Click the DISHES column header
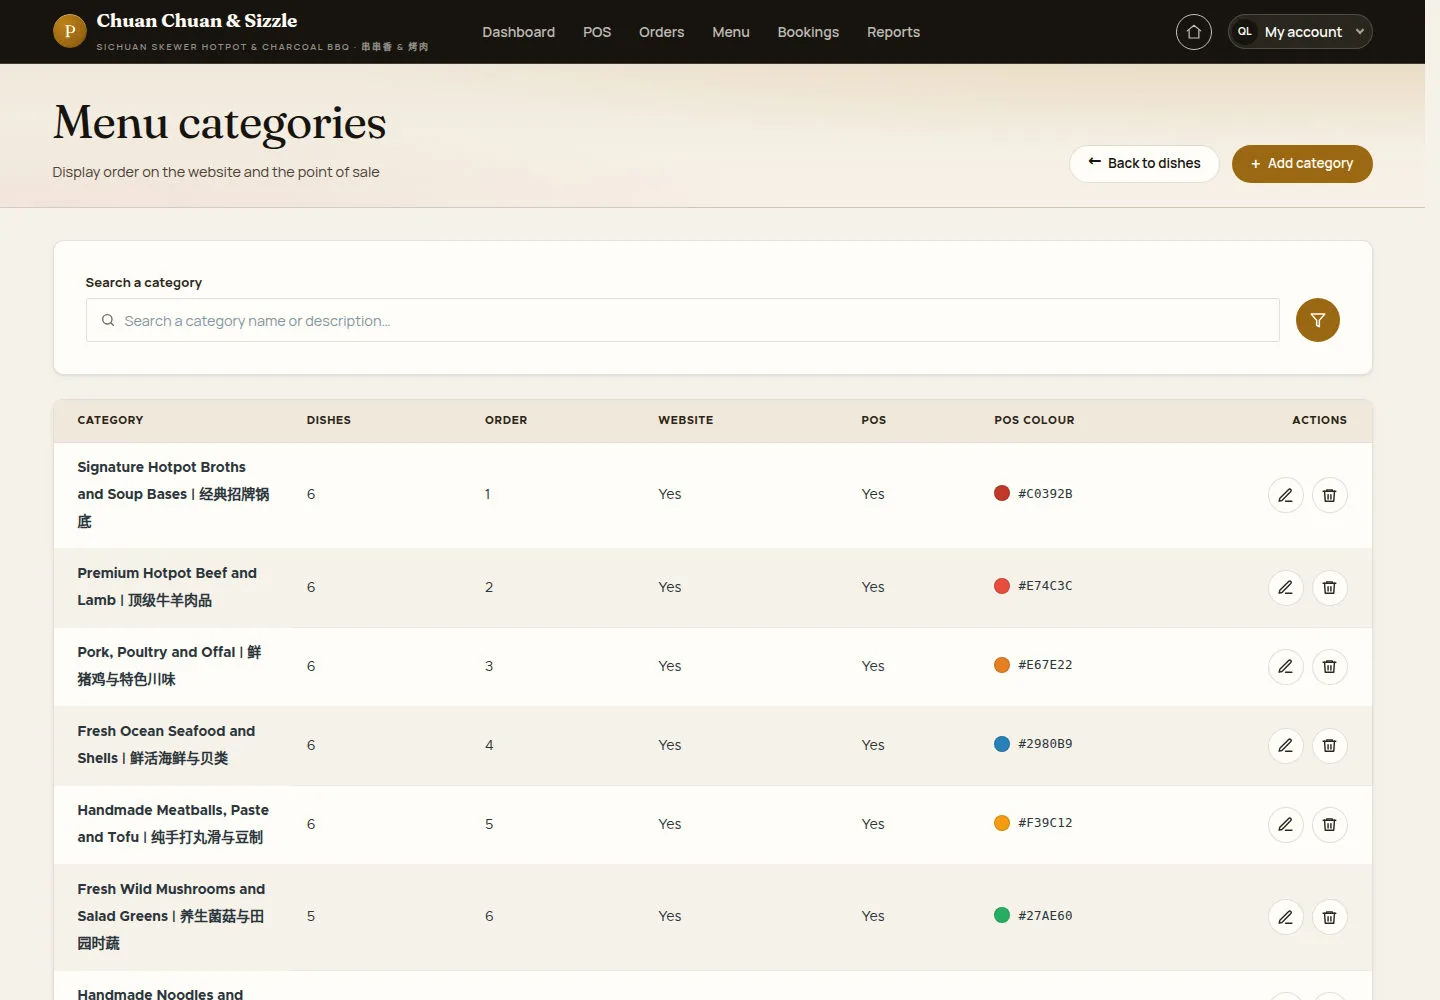This screenshot has width=1440, height=1000. pyautogui.click(x=329, y=420)
